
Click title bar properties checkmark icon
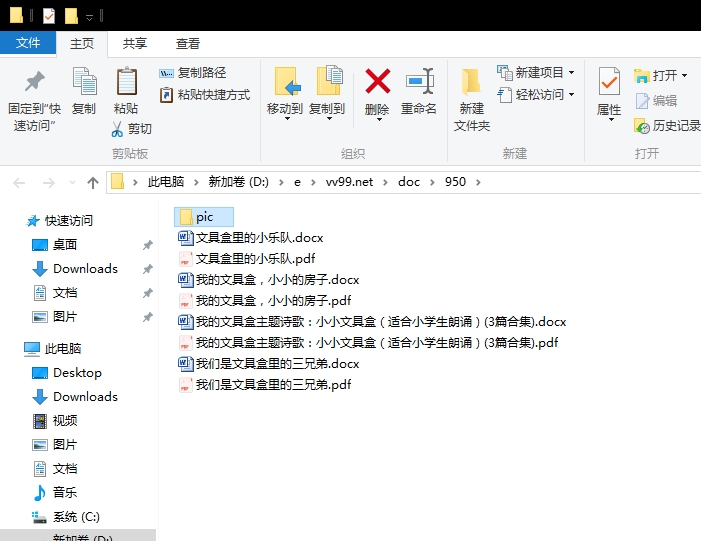(49, 16)
